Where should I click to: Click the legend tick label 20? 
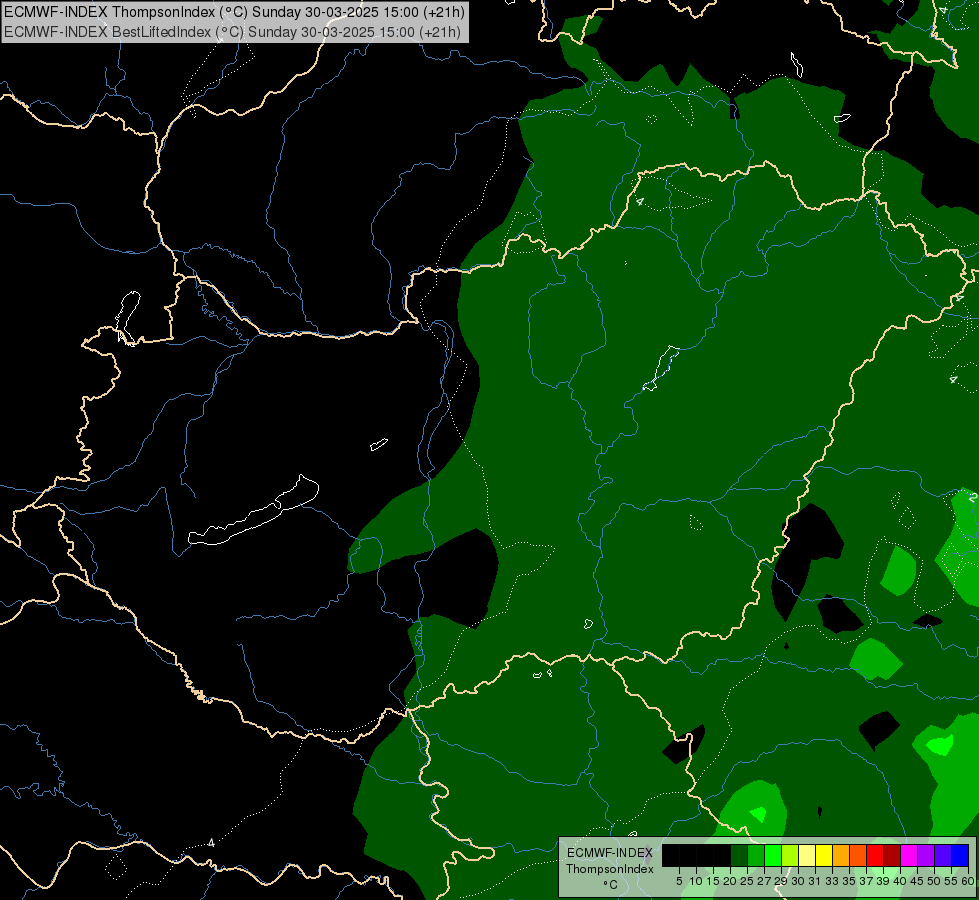(x=730, y=881)
